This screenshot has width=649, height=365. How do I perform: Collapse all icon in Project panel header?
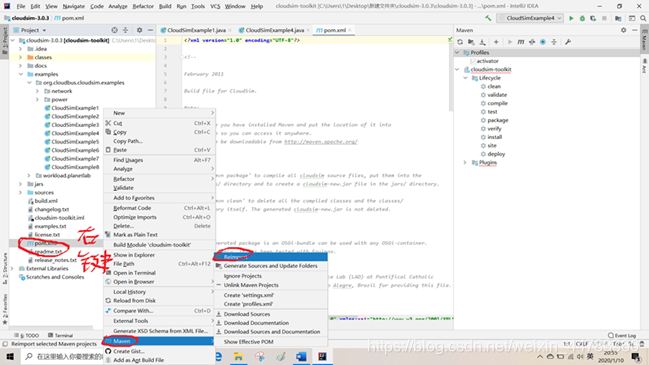(125, 30)
